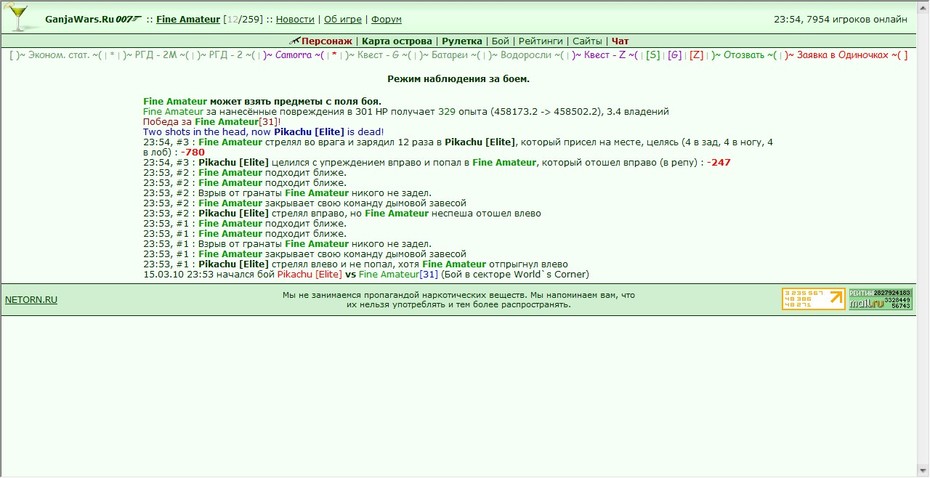The image size is (930, 478).
Task: Click the red asterisk after Camorra
Action: click(x=334, y=55)
